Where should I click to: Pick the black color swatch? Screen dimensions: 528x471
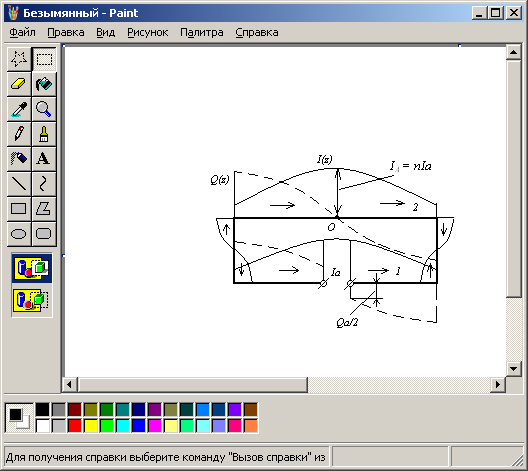pyautogui.click(x=42, y=410)
